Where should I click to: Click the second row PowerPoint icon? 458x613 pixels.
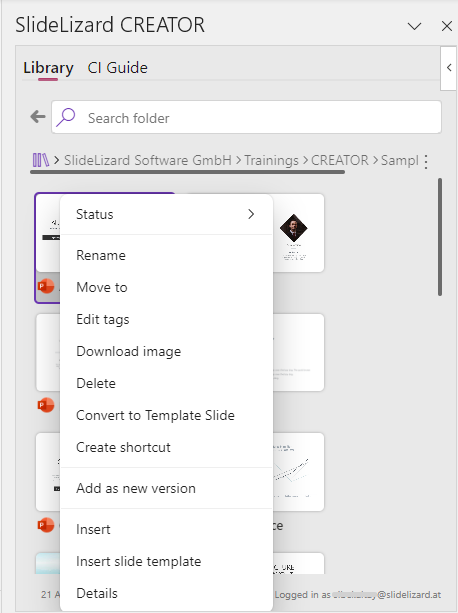pos(46,405)
